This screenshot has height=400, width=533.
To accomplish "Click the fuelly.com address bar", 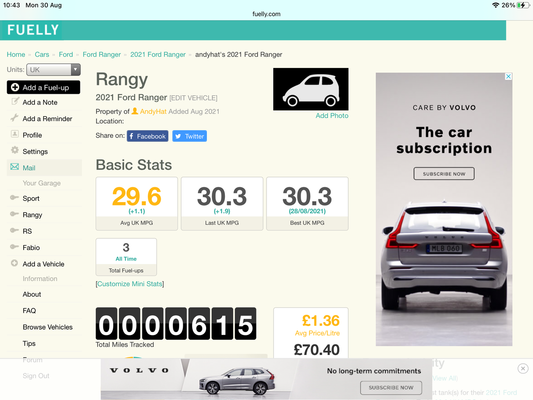I will pos(266,14).
